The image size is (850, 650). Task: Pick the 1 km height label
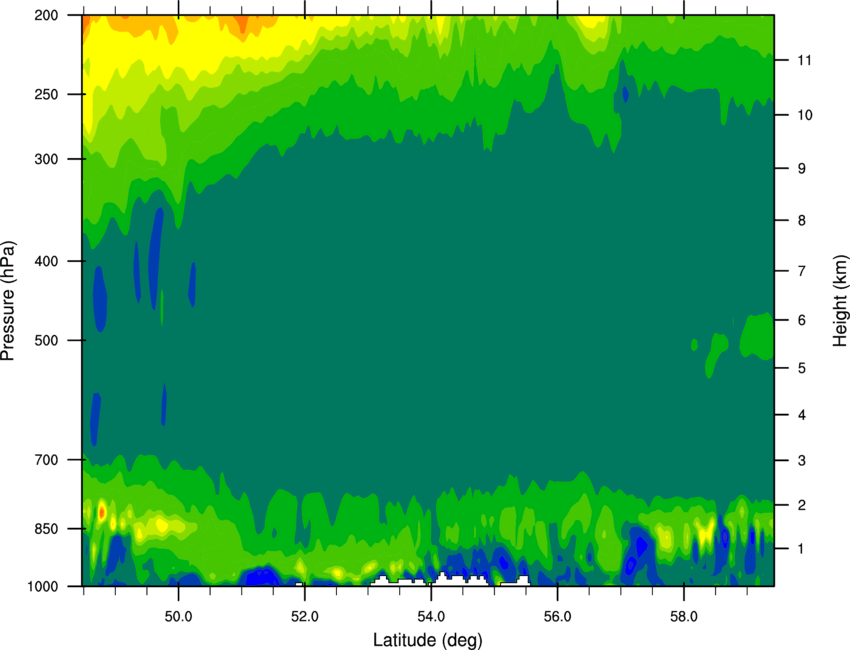pyautogui.click(x=802, y=549)
